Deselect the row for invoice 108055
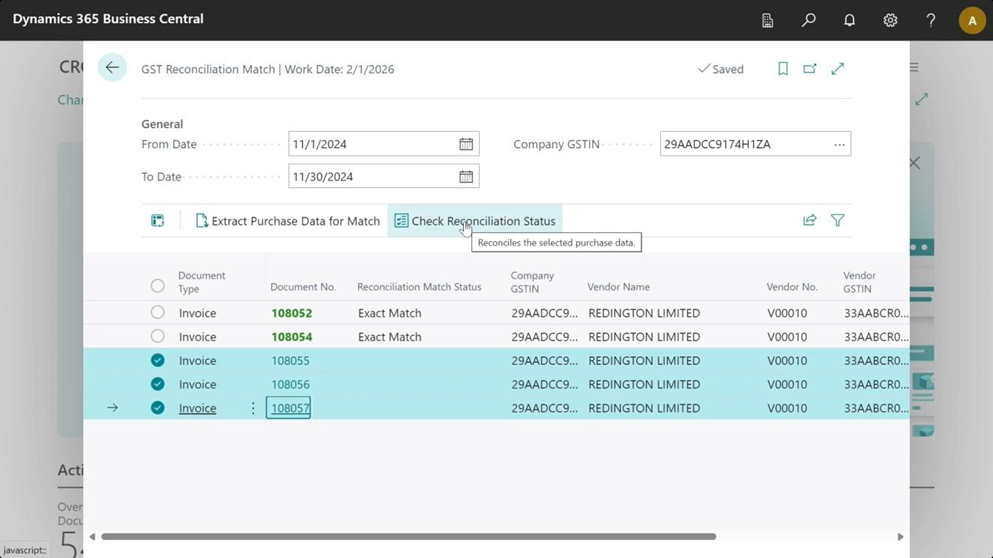Screen dimensions: 993x558 pyautogui.click(x=157, y=360)
